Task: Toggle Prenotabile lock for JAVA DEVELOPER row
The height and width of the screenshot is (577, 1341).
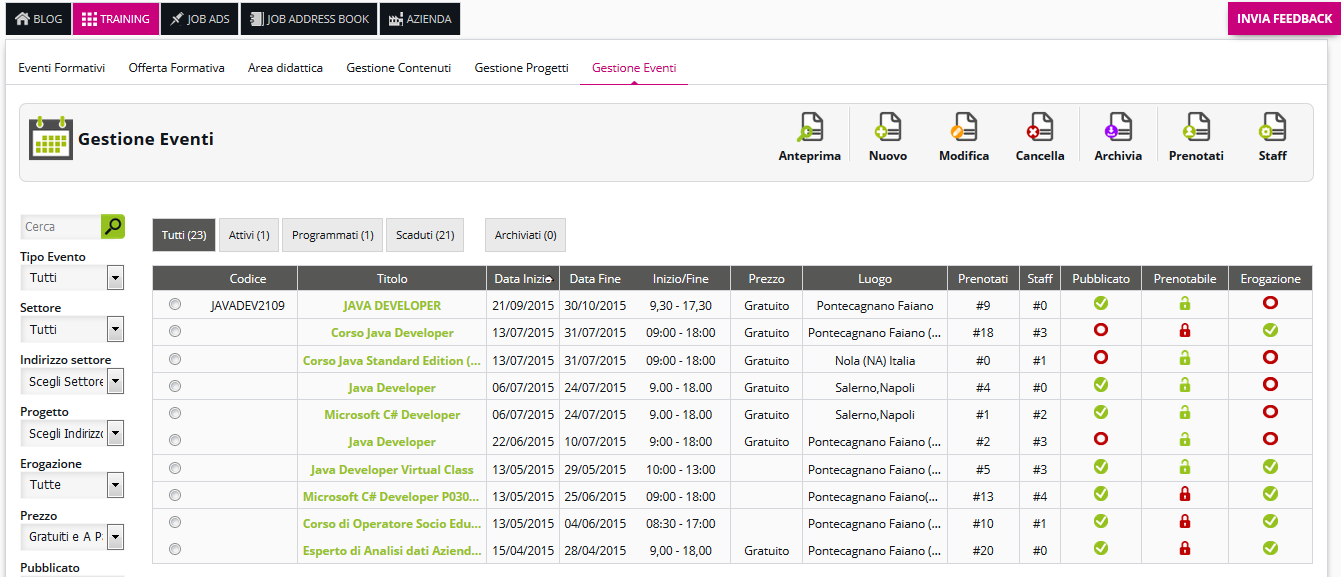Action: pyautogui.click(x=1185, y=303)
